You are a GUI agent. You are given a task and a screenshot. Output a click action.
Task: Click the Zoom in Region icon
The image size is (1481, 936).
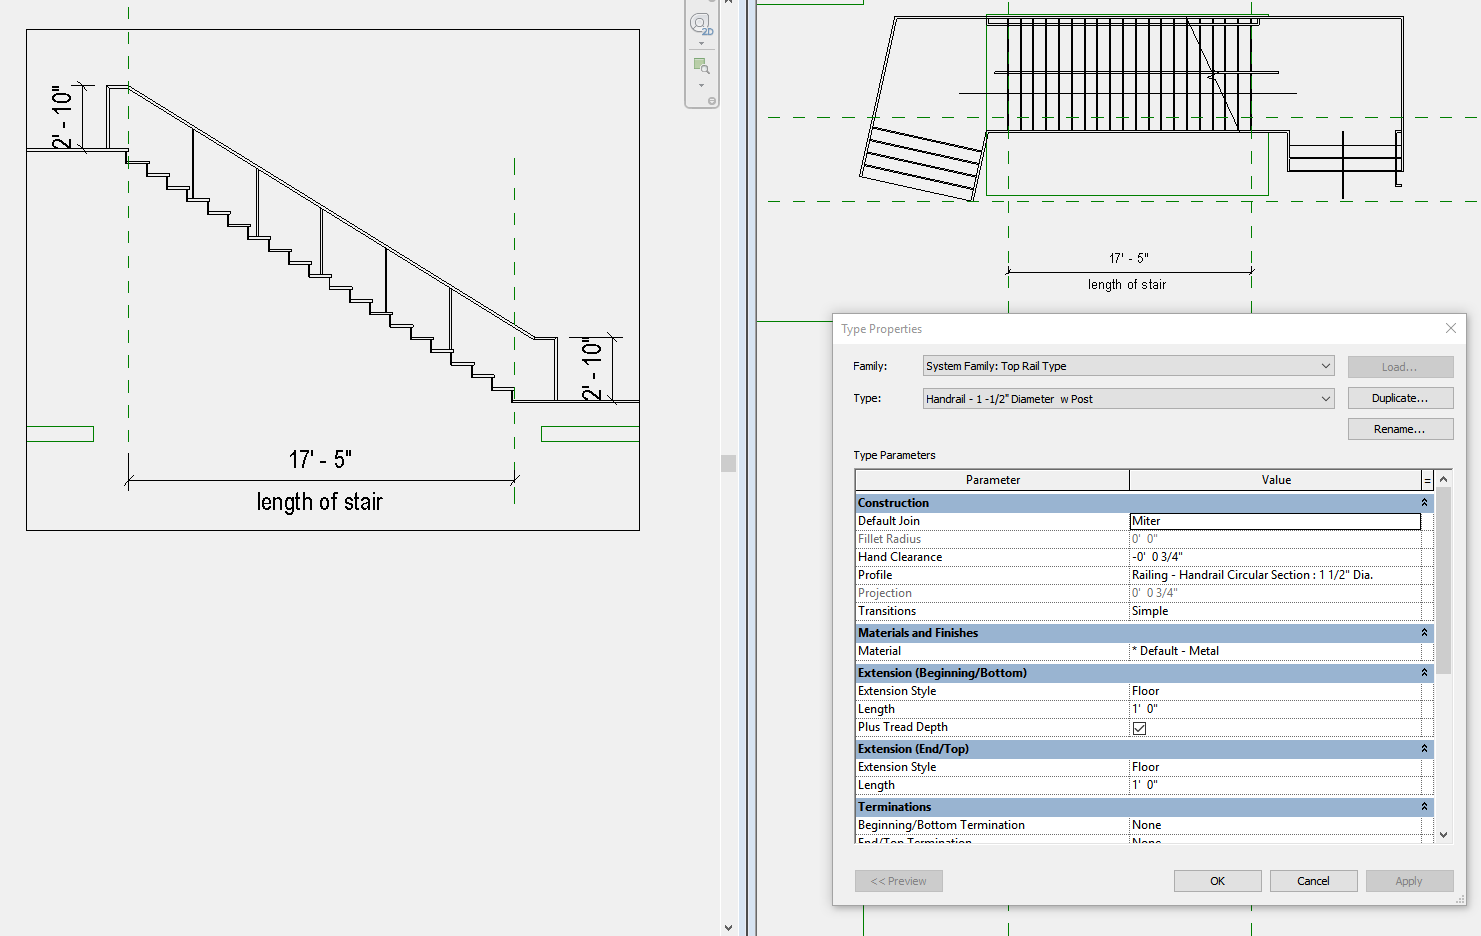(701, 66)
